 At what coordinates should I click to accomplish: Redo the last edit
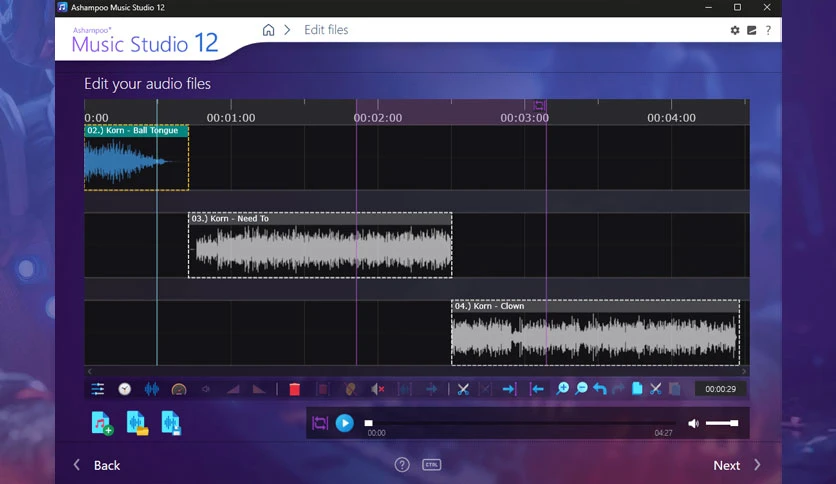tap(618, 389)
